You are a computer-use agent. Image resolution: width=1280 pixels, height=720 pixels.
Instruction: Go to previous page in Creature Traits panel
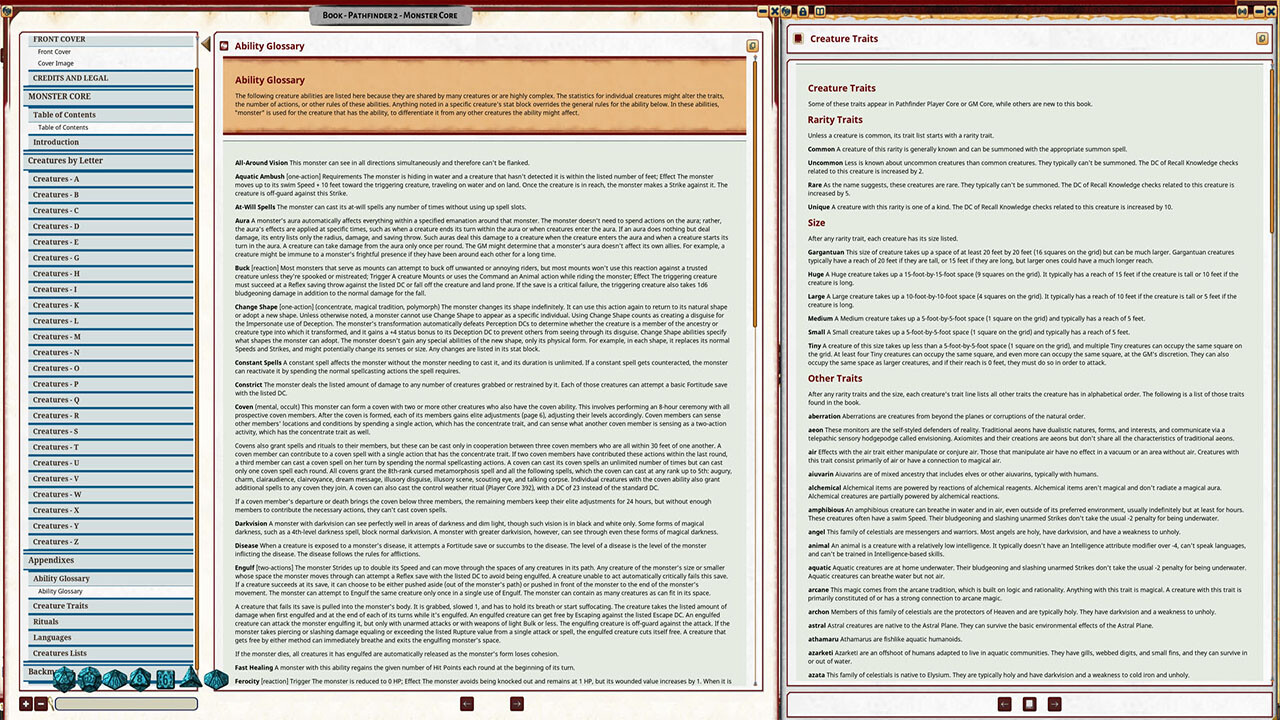tap(1005, 704)
